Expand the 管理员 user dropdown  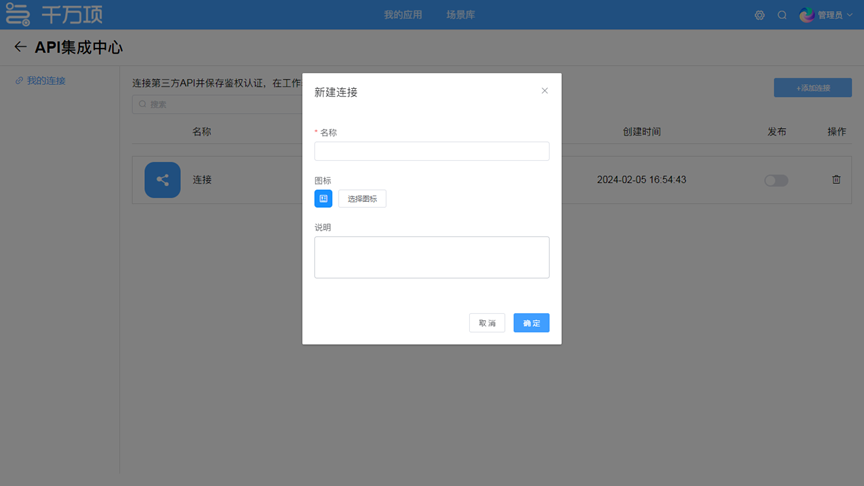tap(835, 15)
